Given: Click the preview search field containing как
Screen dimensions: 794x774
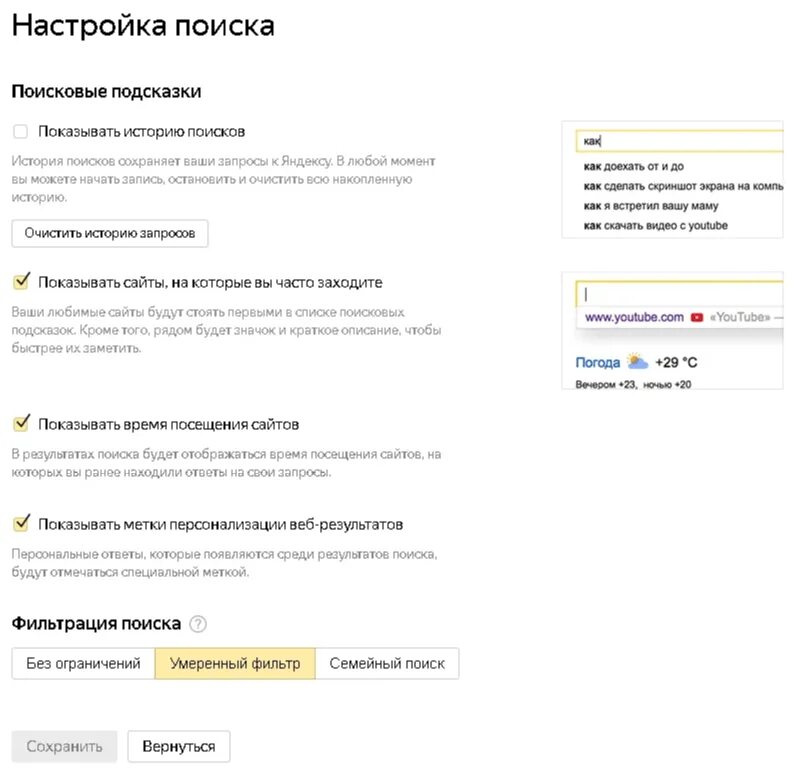Looking at the screenshot, I should [x=680, y=141].
